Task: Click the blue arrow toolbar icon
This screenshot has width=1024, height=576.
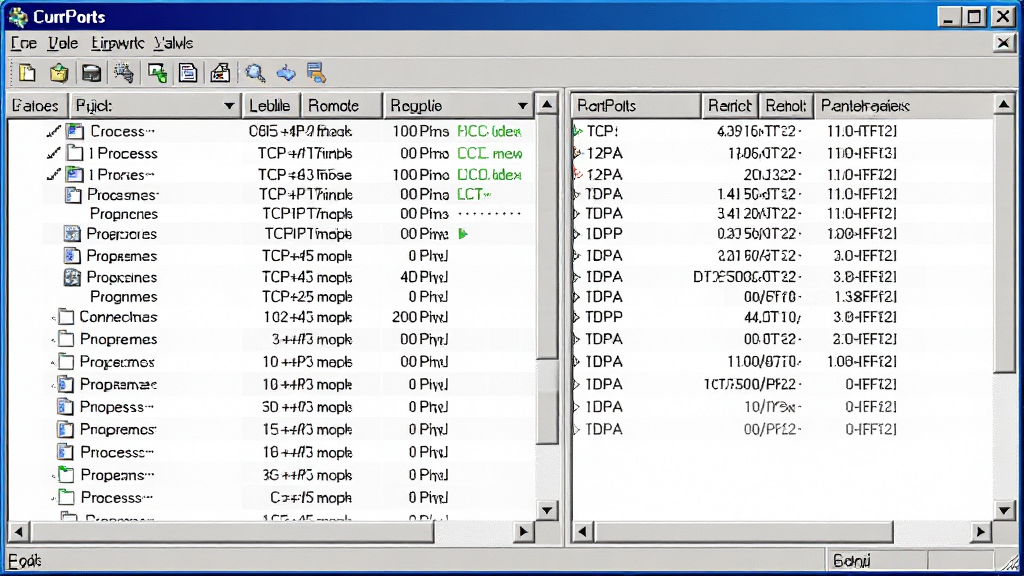Action: [x=285, y=73]
